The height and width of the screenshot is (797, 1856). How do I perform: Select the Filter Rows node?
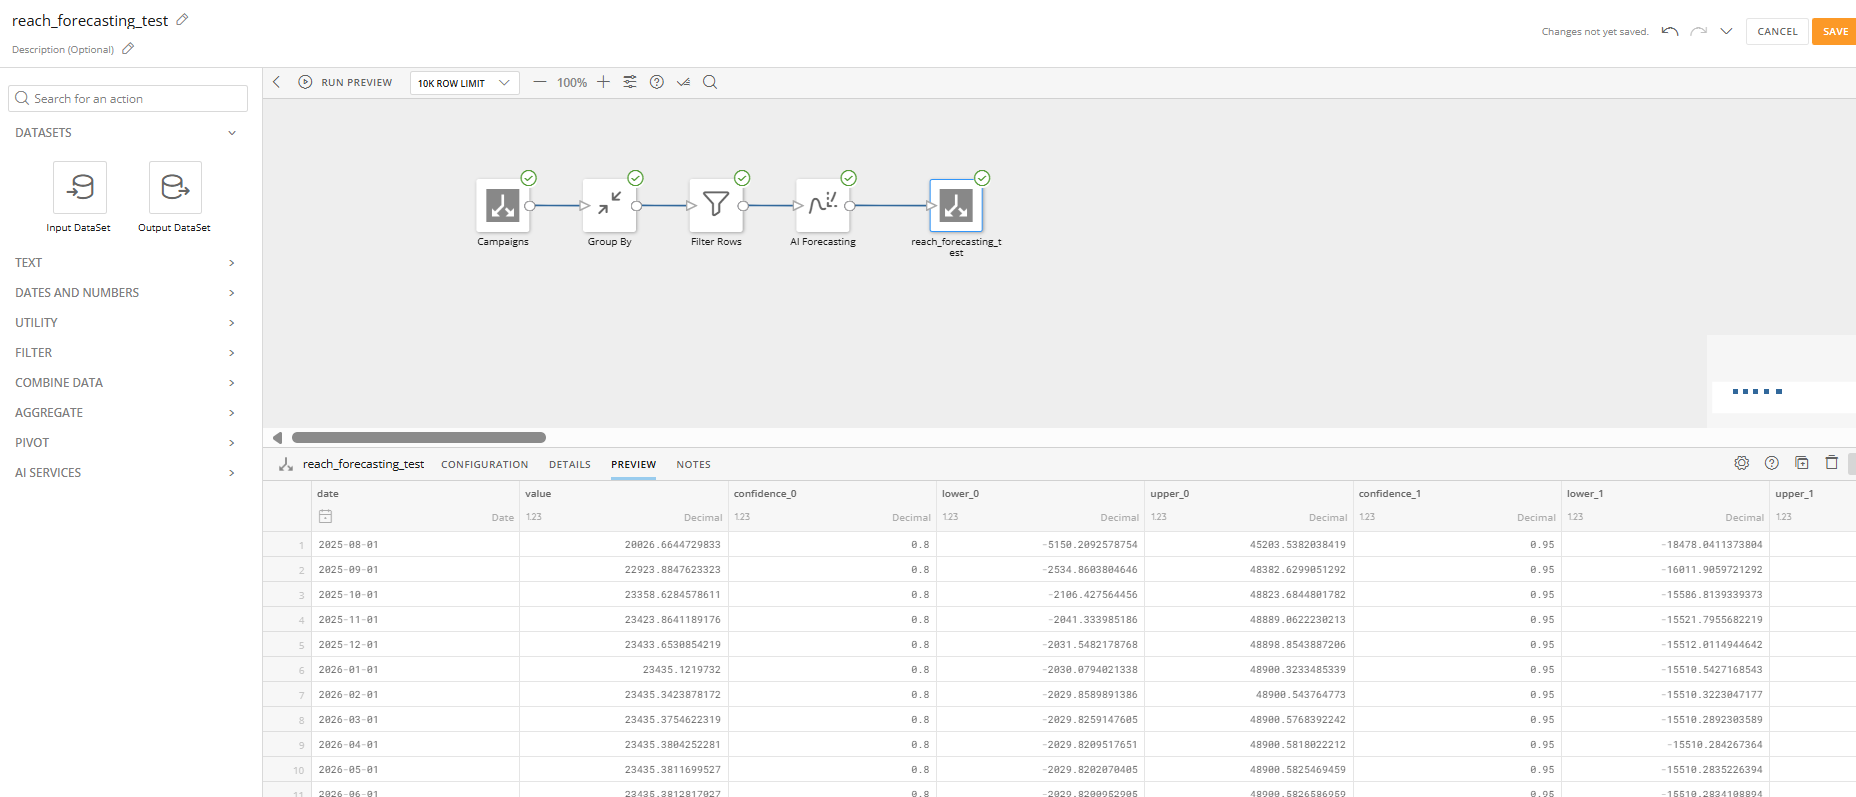point(716,205)
